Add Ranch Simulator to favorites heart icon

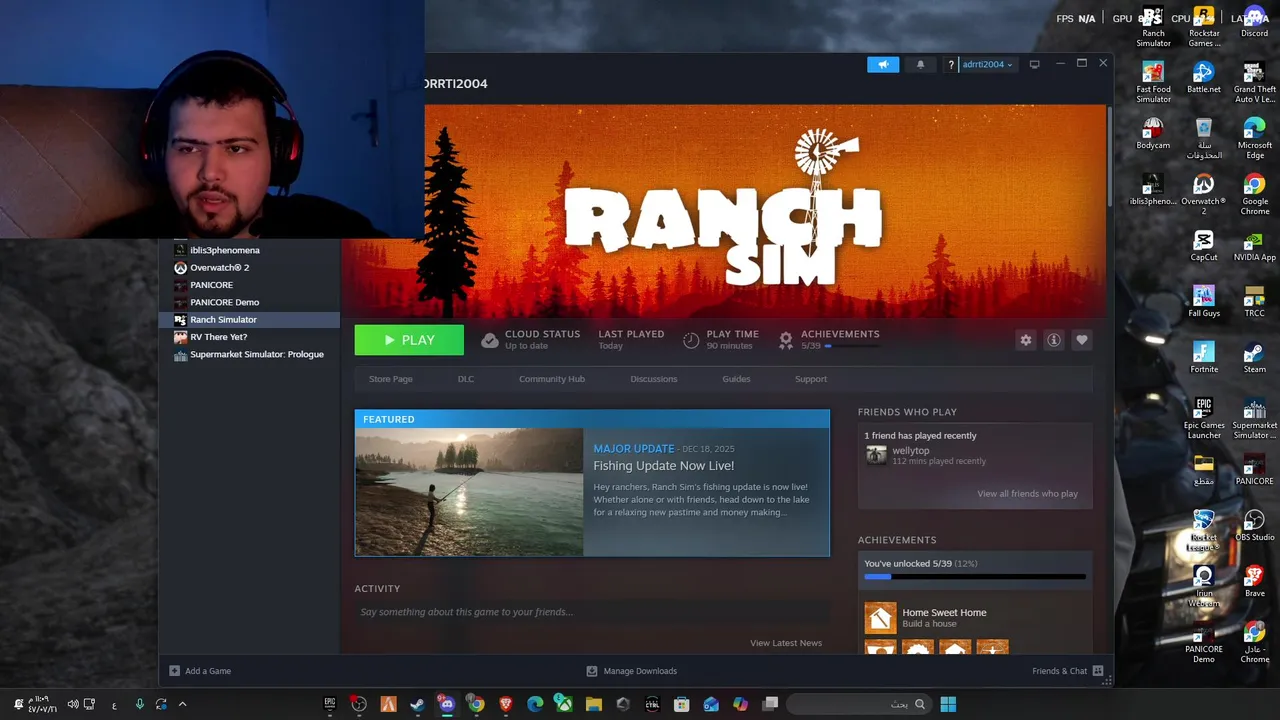click(x=1082, y=340)
